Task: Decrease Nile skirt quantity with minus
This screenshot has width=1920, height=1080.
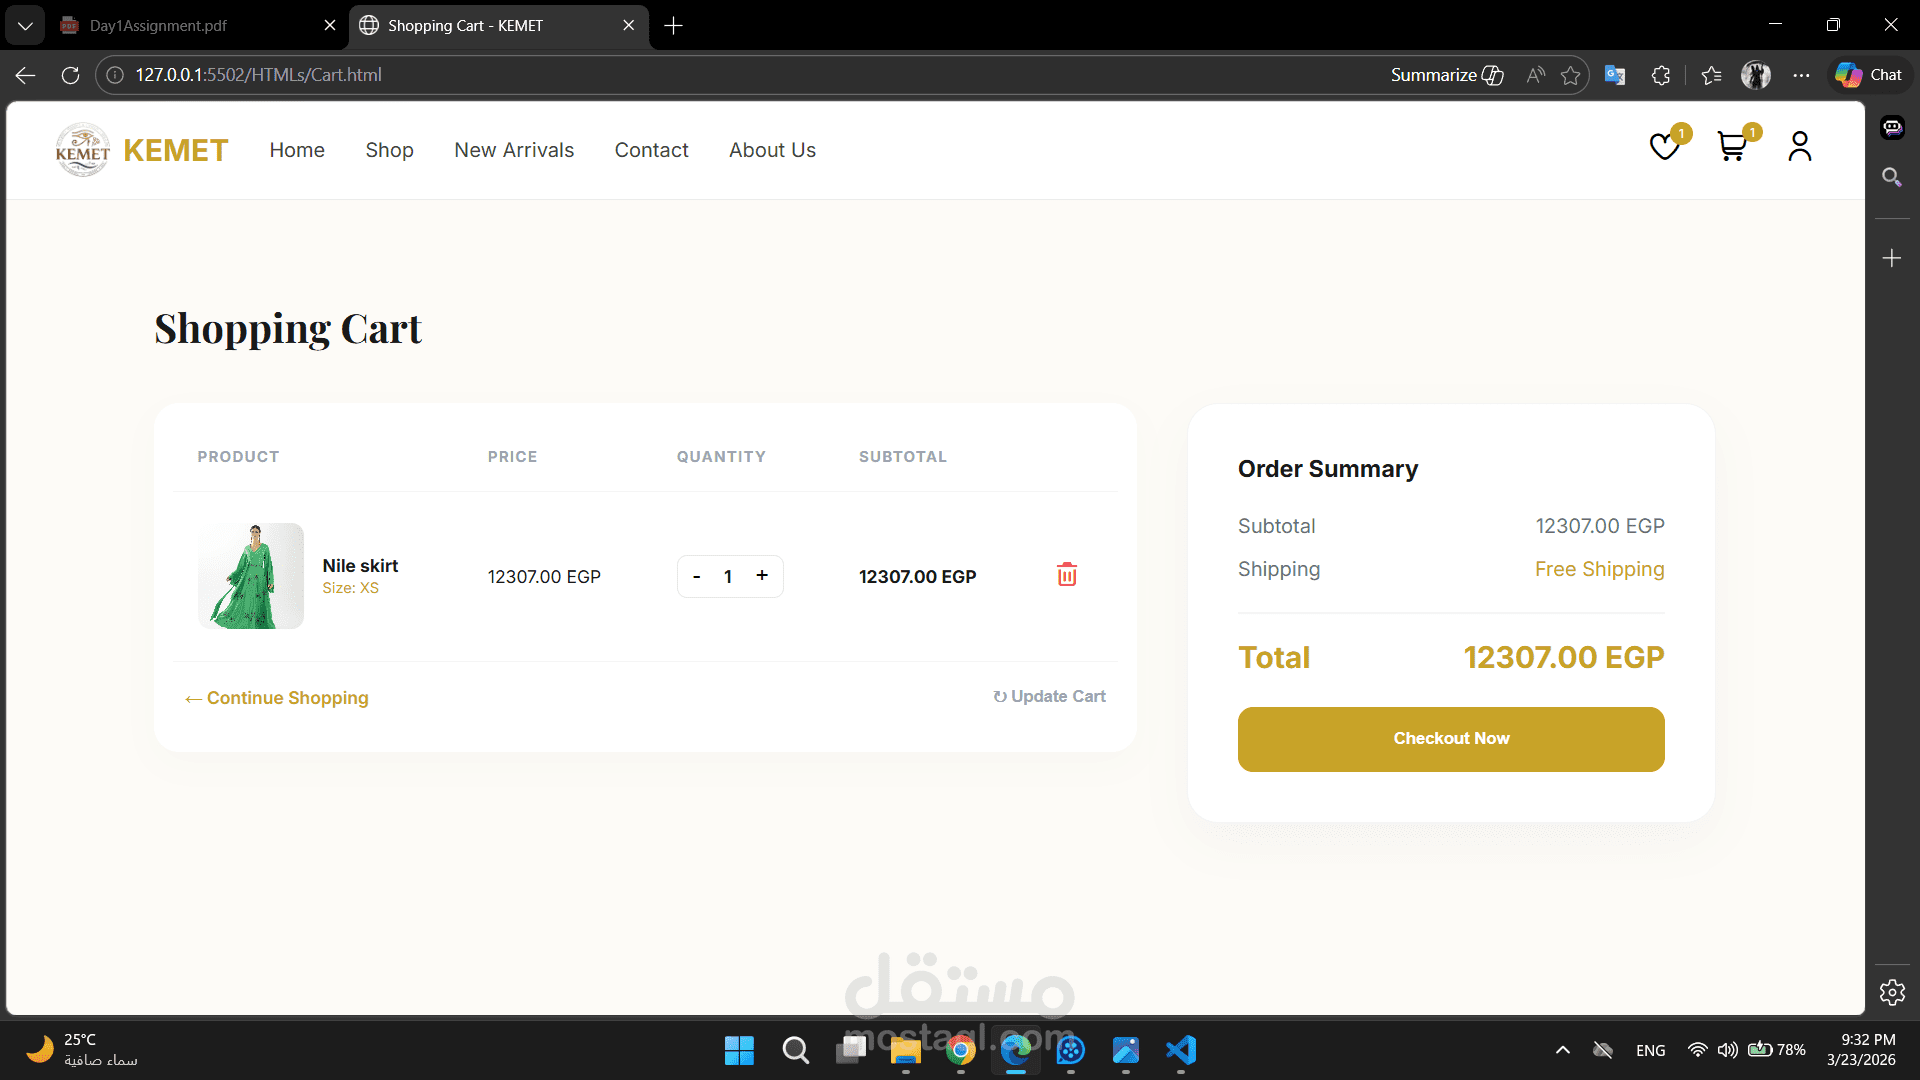Action: click(x=697, y=576)
